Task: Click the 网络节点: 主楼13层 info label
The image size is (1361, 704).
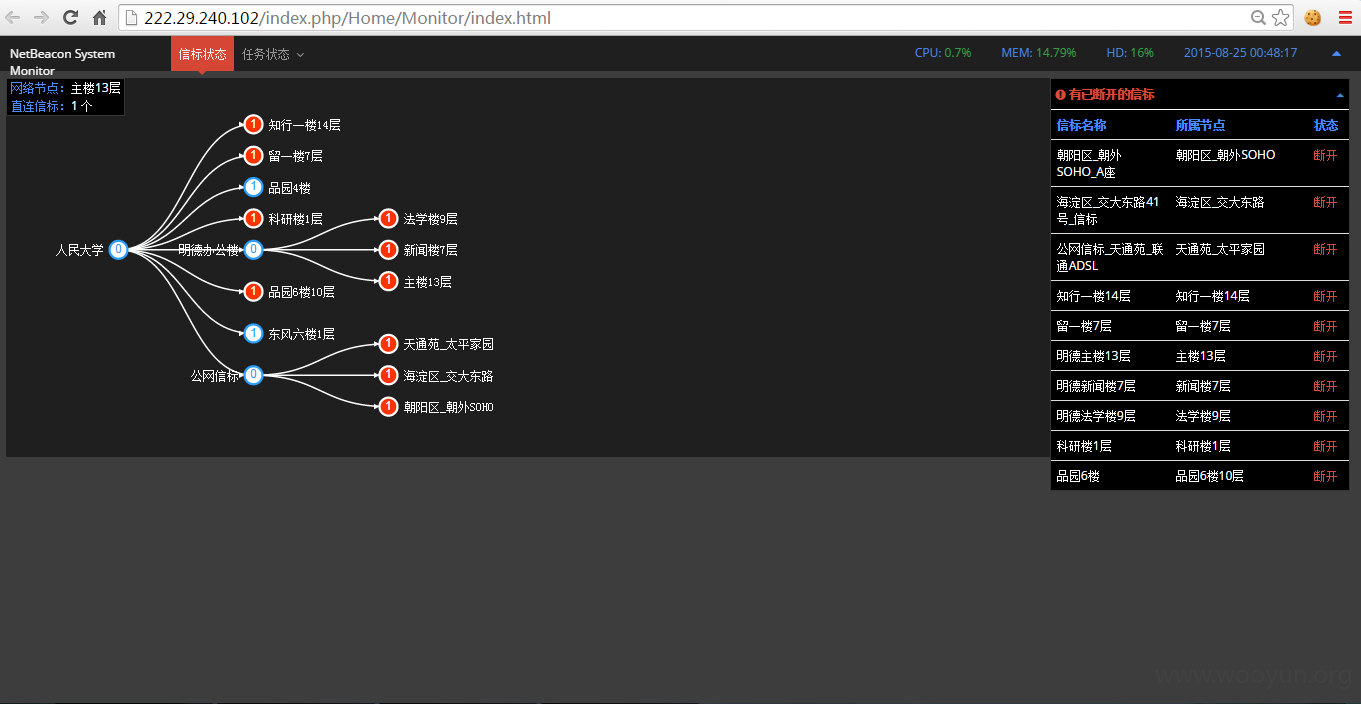Action: 65,88
